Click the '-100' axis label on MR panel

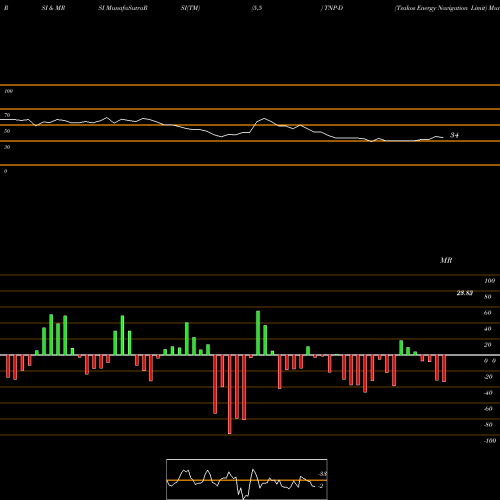point(490,441)
